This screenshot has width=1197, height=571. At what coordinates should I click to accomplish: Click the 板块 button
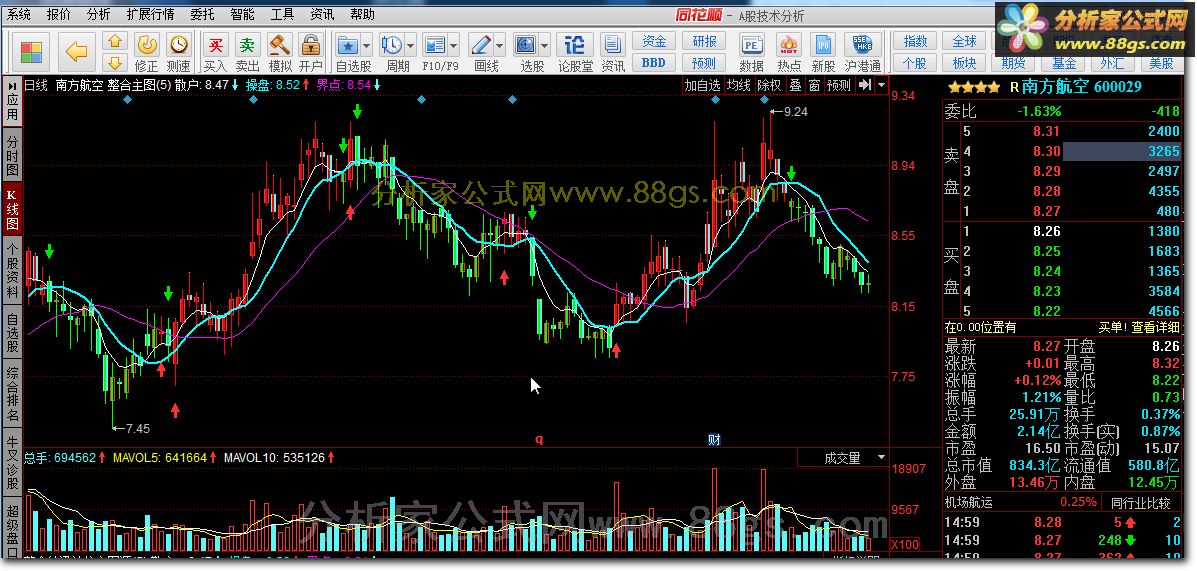[964, 63]
